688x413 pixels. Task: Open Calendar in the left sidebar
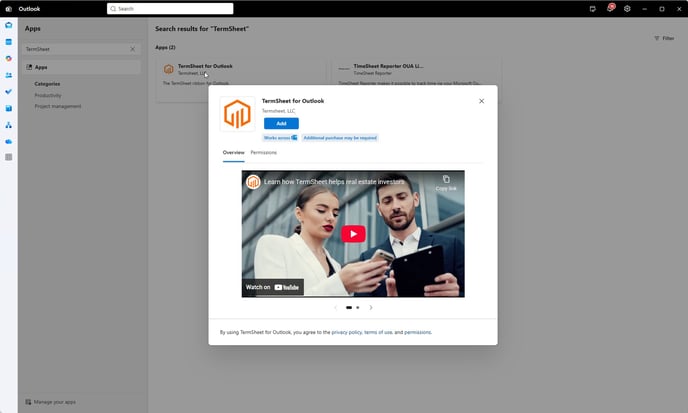click(8, 42)
